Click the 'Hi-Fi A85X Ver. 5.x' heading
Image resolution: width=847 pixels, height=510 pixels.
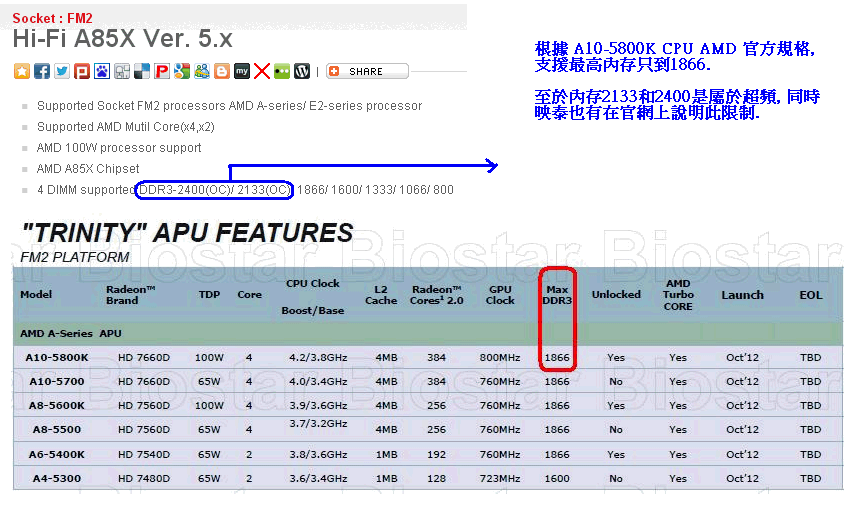coord(123,39)
